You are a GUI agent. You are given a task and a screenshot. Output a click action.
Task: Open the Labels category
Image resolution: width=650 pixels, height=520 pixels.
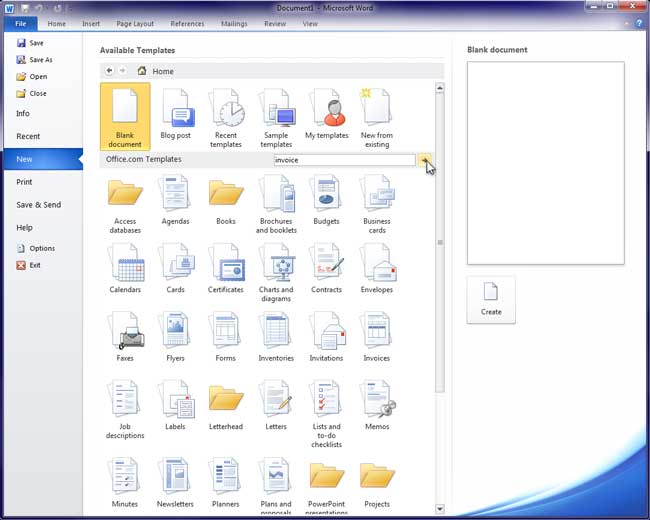tap(175, 406)
